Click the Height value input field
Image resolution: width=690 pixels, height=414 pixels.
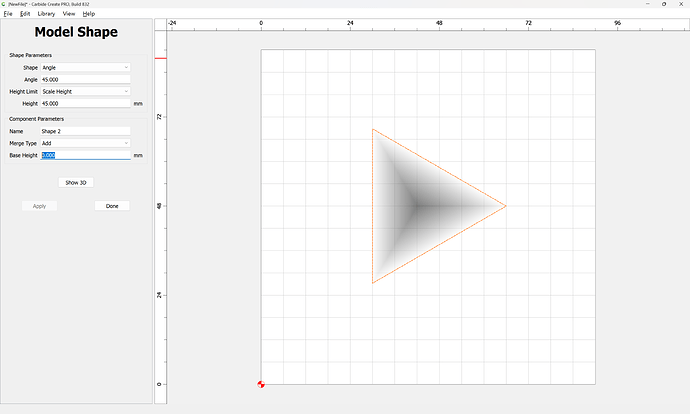click(x=85, y=103)
